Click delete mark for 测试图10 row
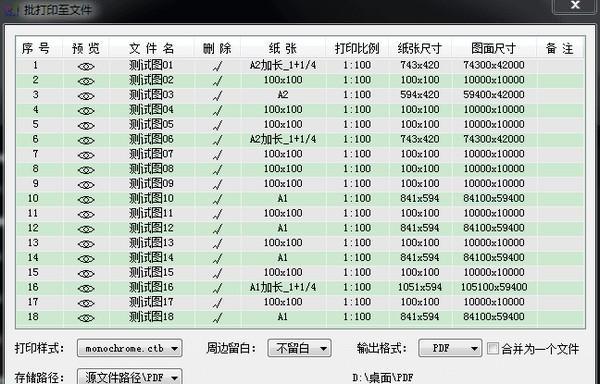Image resolution: width=600 pixels, height=384 pixels. (x=217, y=200)
